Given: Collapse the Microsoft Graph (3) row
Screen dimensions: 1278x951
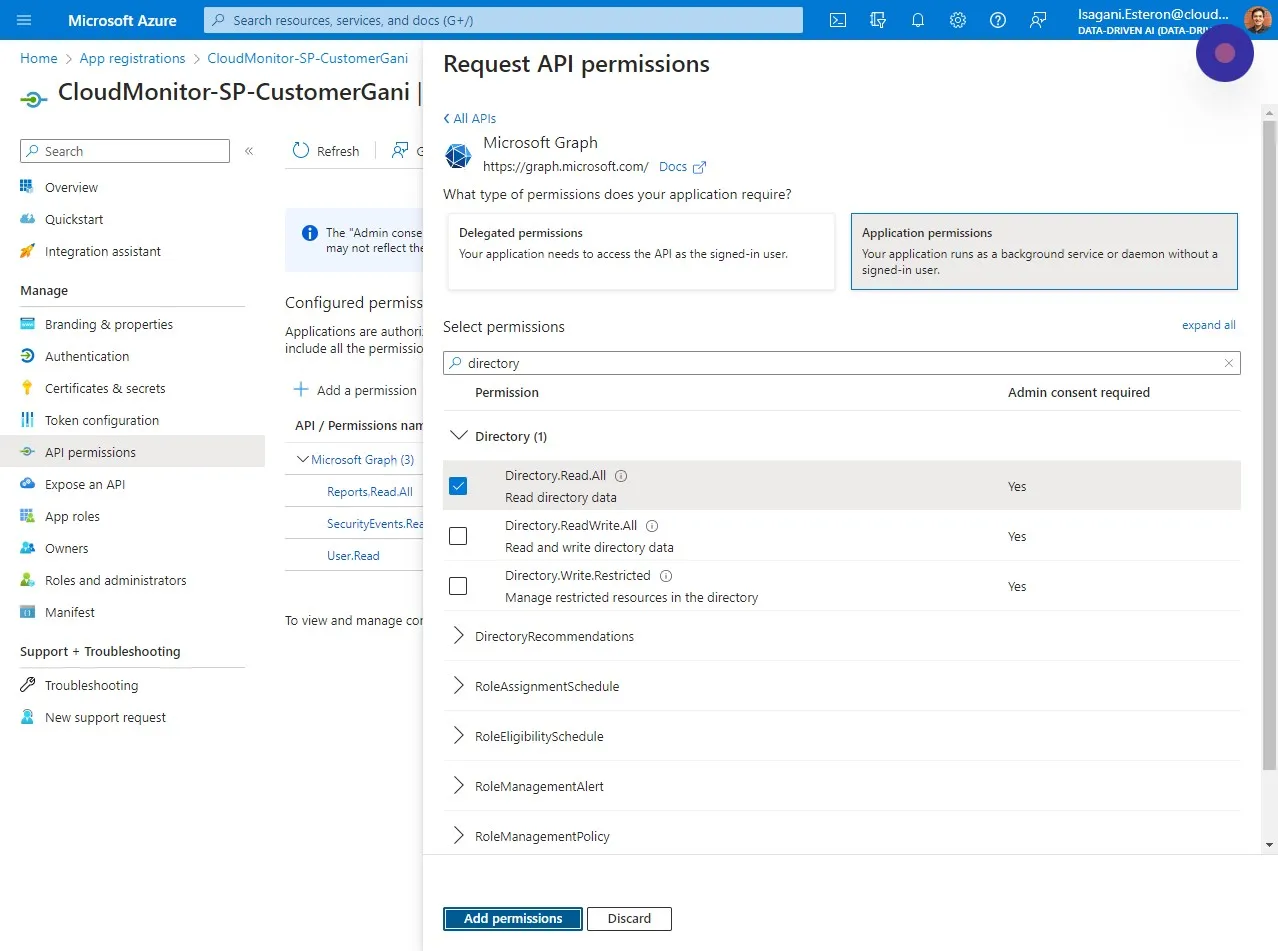Looking at the screenshot, I should tap(304, 460).
